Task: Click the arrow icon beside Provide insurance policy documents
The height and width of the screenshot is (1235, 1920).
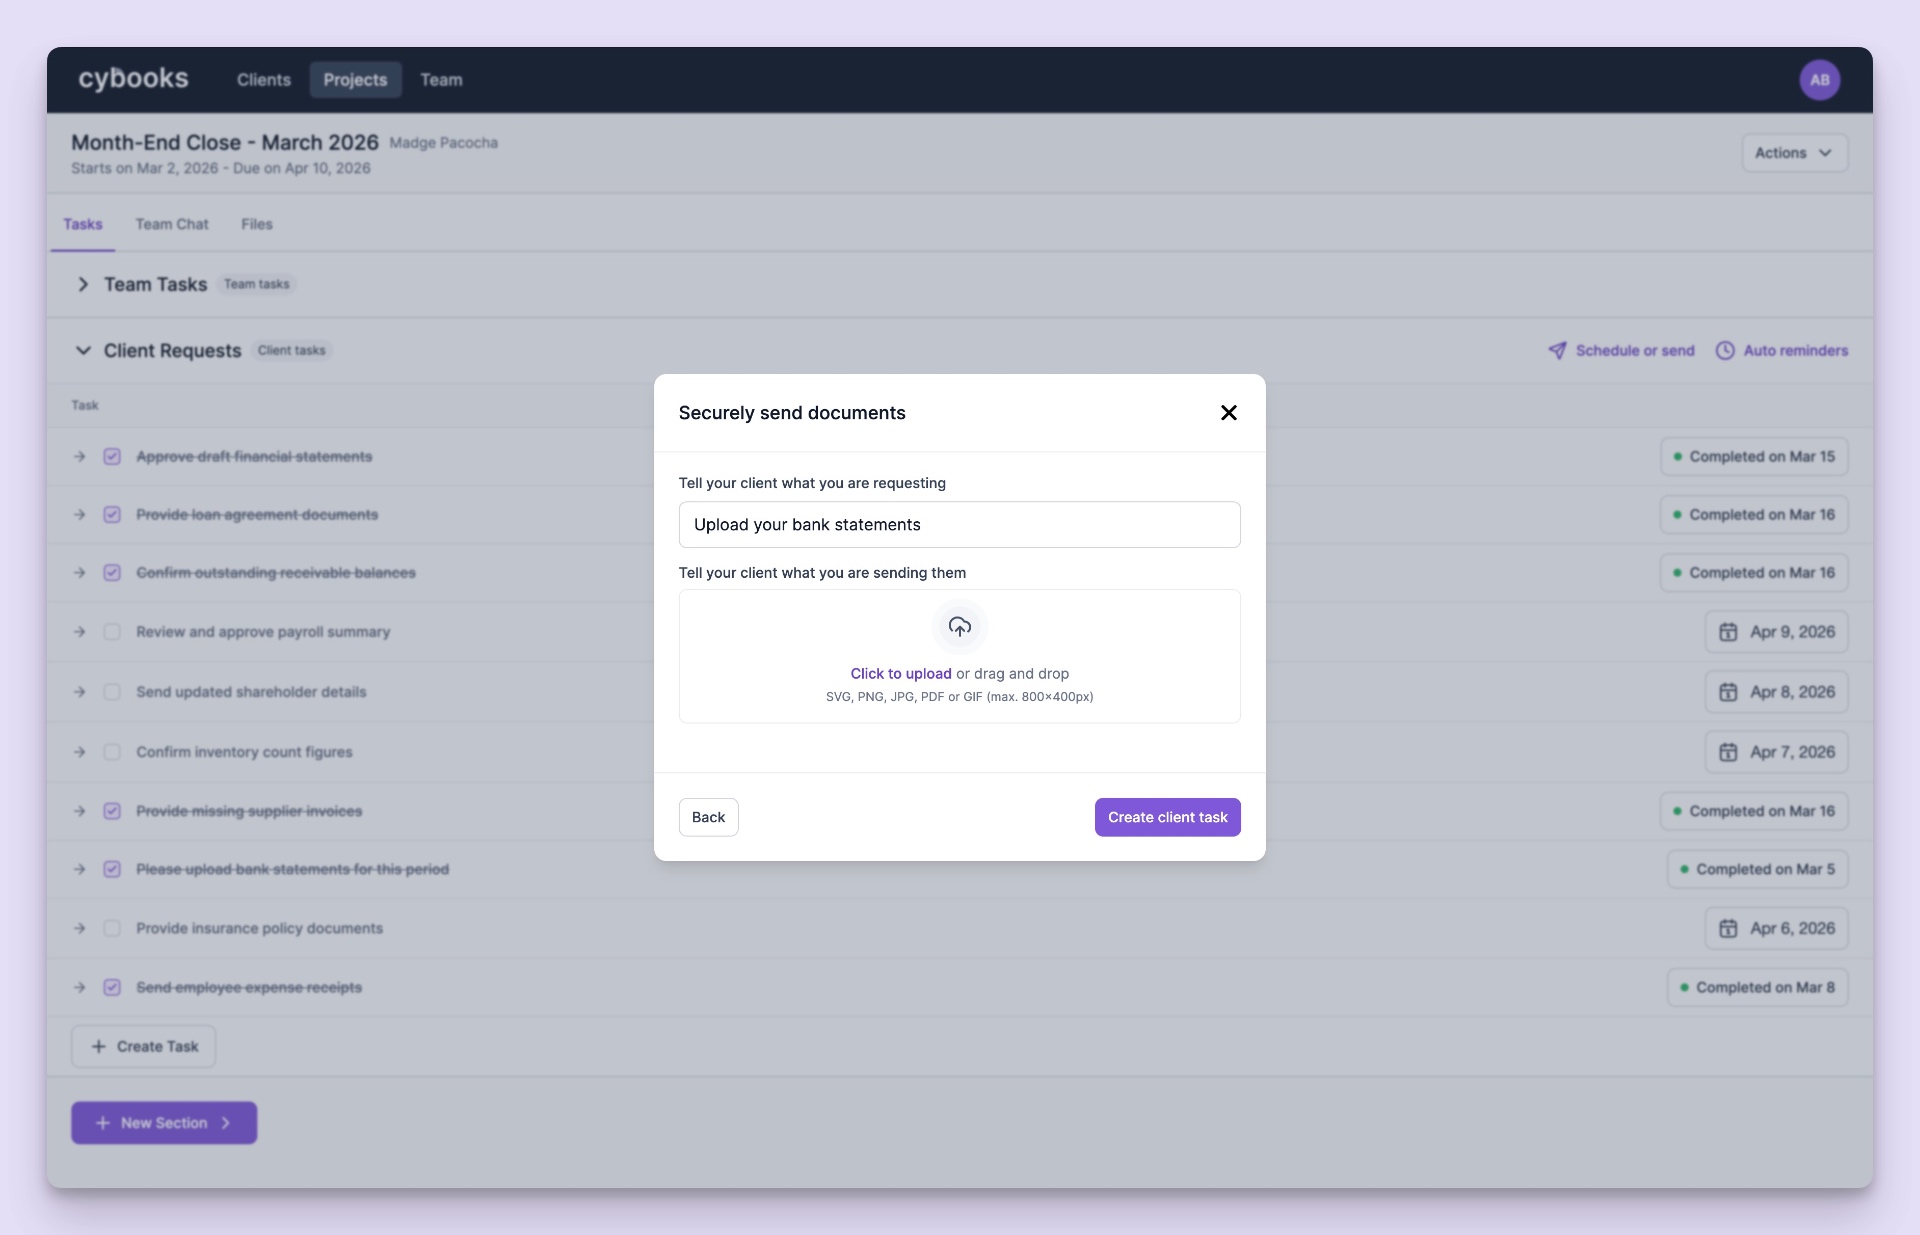Action: (x=80, y=929)
